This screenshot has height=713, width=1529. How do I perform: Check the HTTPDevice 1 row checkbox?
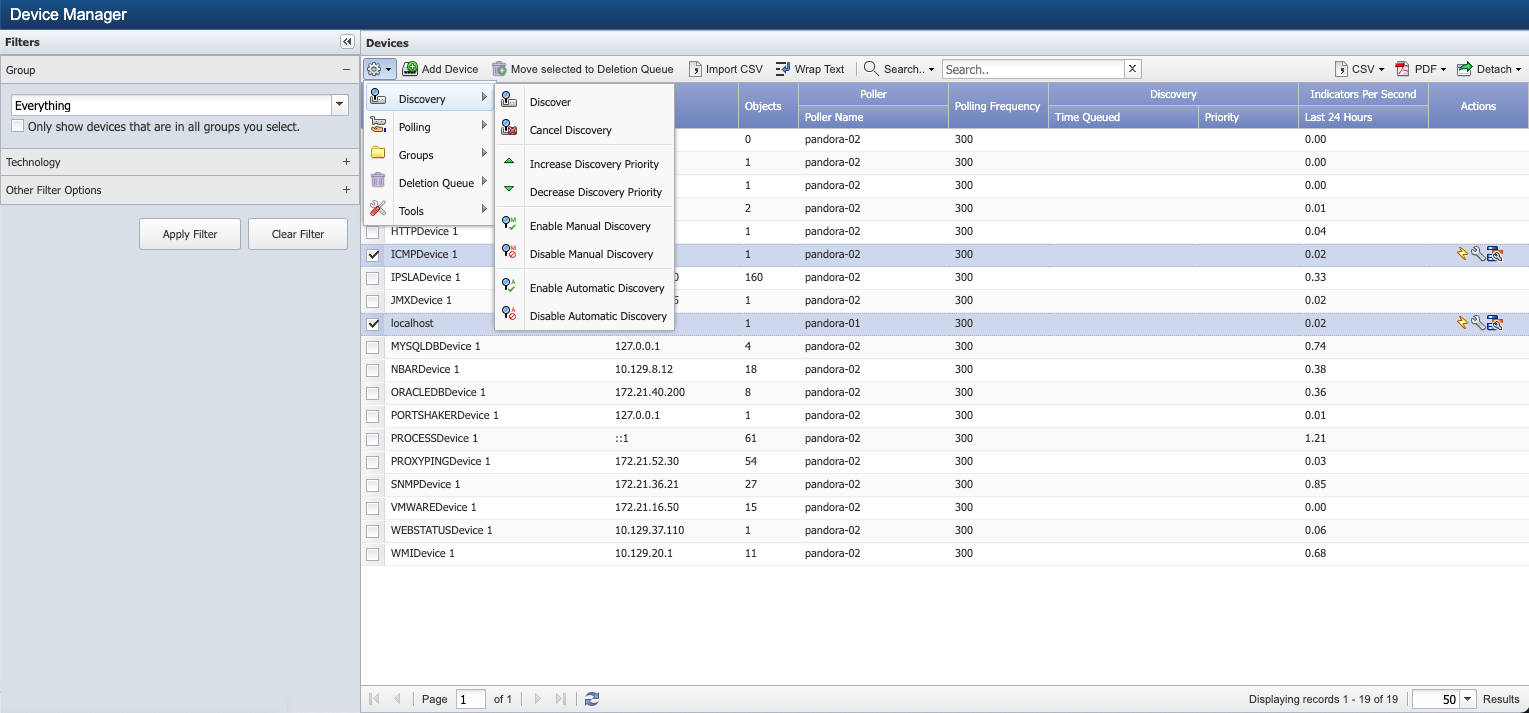(x=373, y=232)
